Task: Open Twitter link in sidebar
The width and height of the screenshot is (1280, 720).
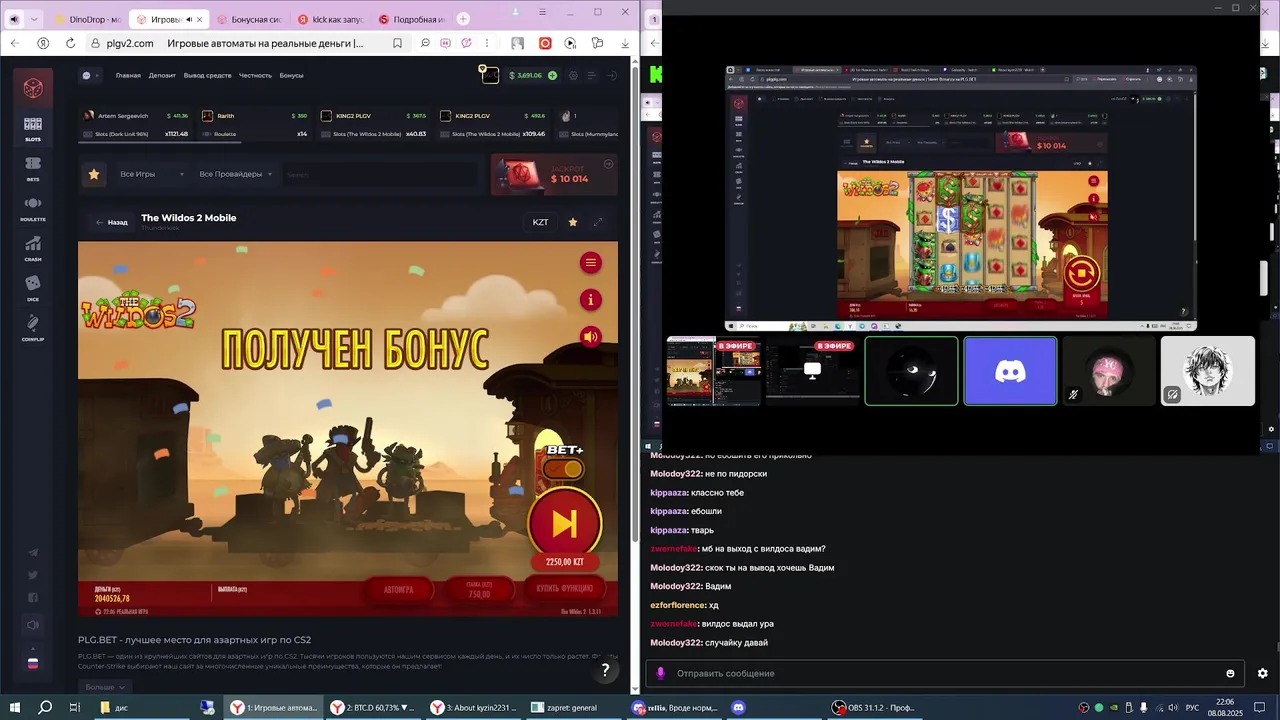Action: point(33,575)
